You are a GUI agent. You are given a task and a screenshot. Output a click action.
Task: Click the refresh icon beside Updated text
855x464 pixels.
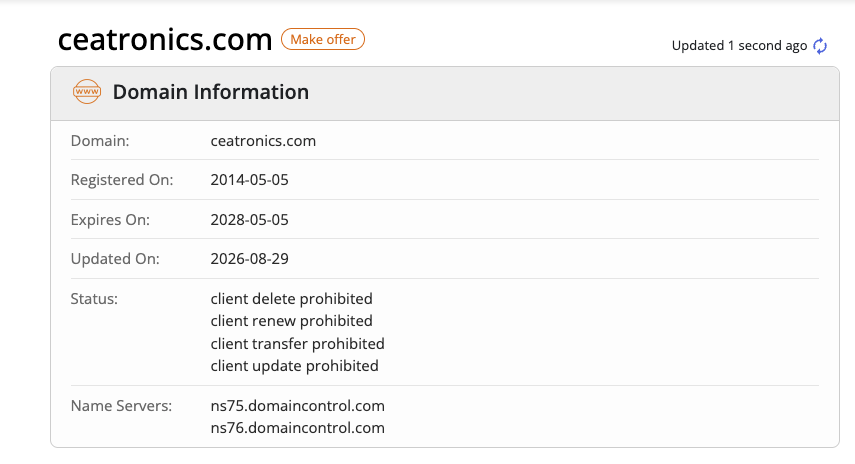click(820, 46)
